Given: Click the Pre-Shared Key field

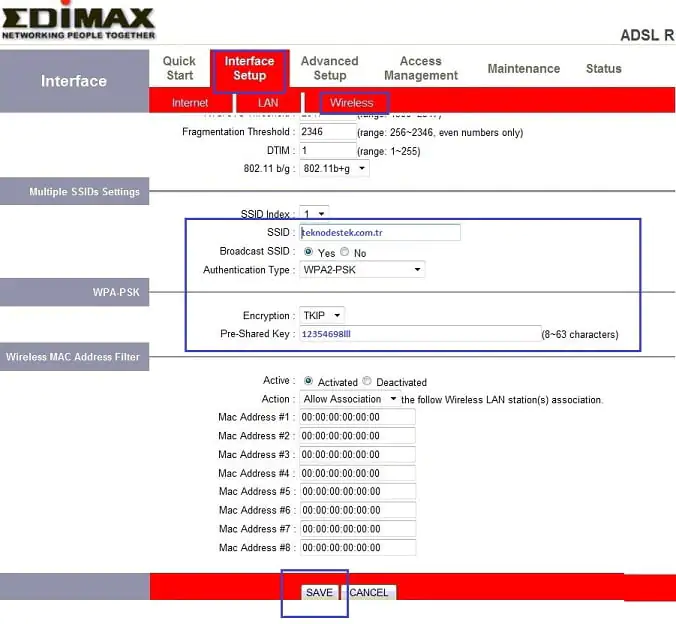Looking at the screenshot, I should [x=418, y=333].
